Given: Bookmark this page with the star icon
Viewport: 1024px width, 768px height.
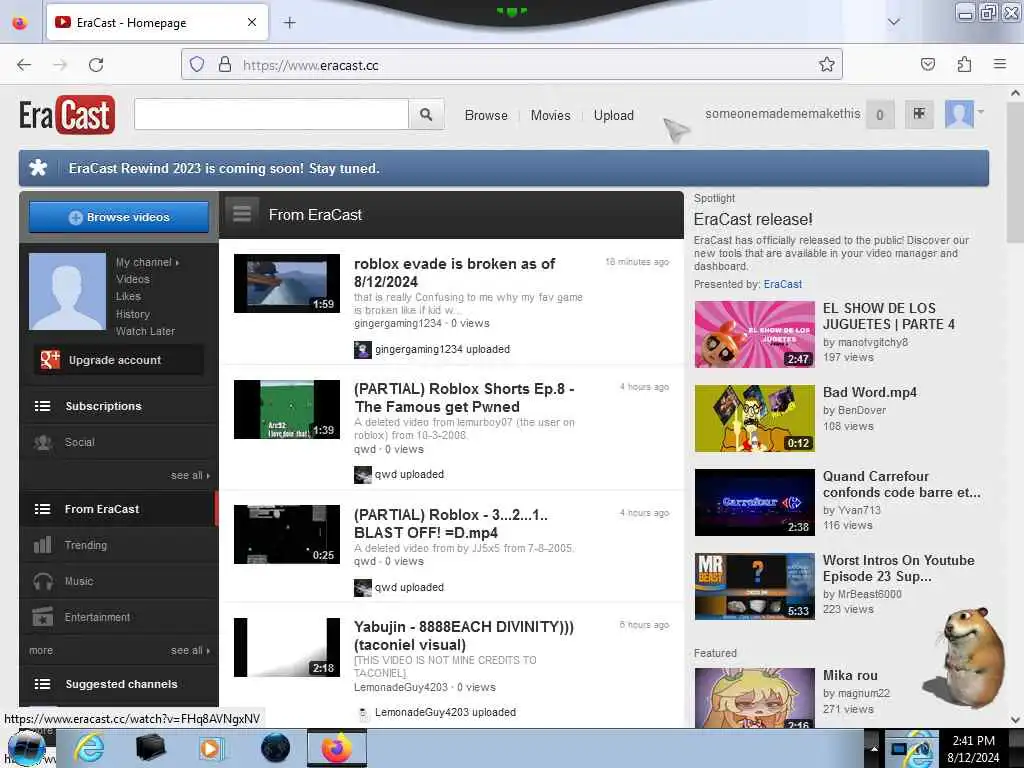Looking at the screenshot, I should (827, 64).
